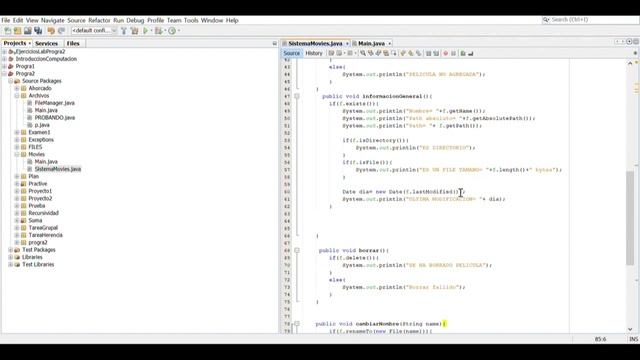Toggle Rectangular Selection mode
Screen dimensions: 640x360
pyautogui.click(x=394, y=53)
